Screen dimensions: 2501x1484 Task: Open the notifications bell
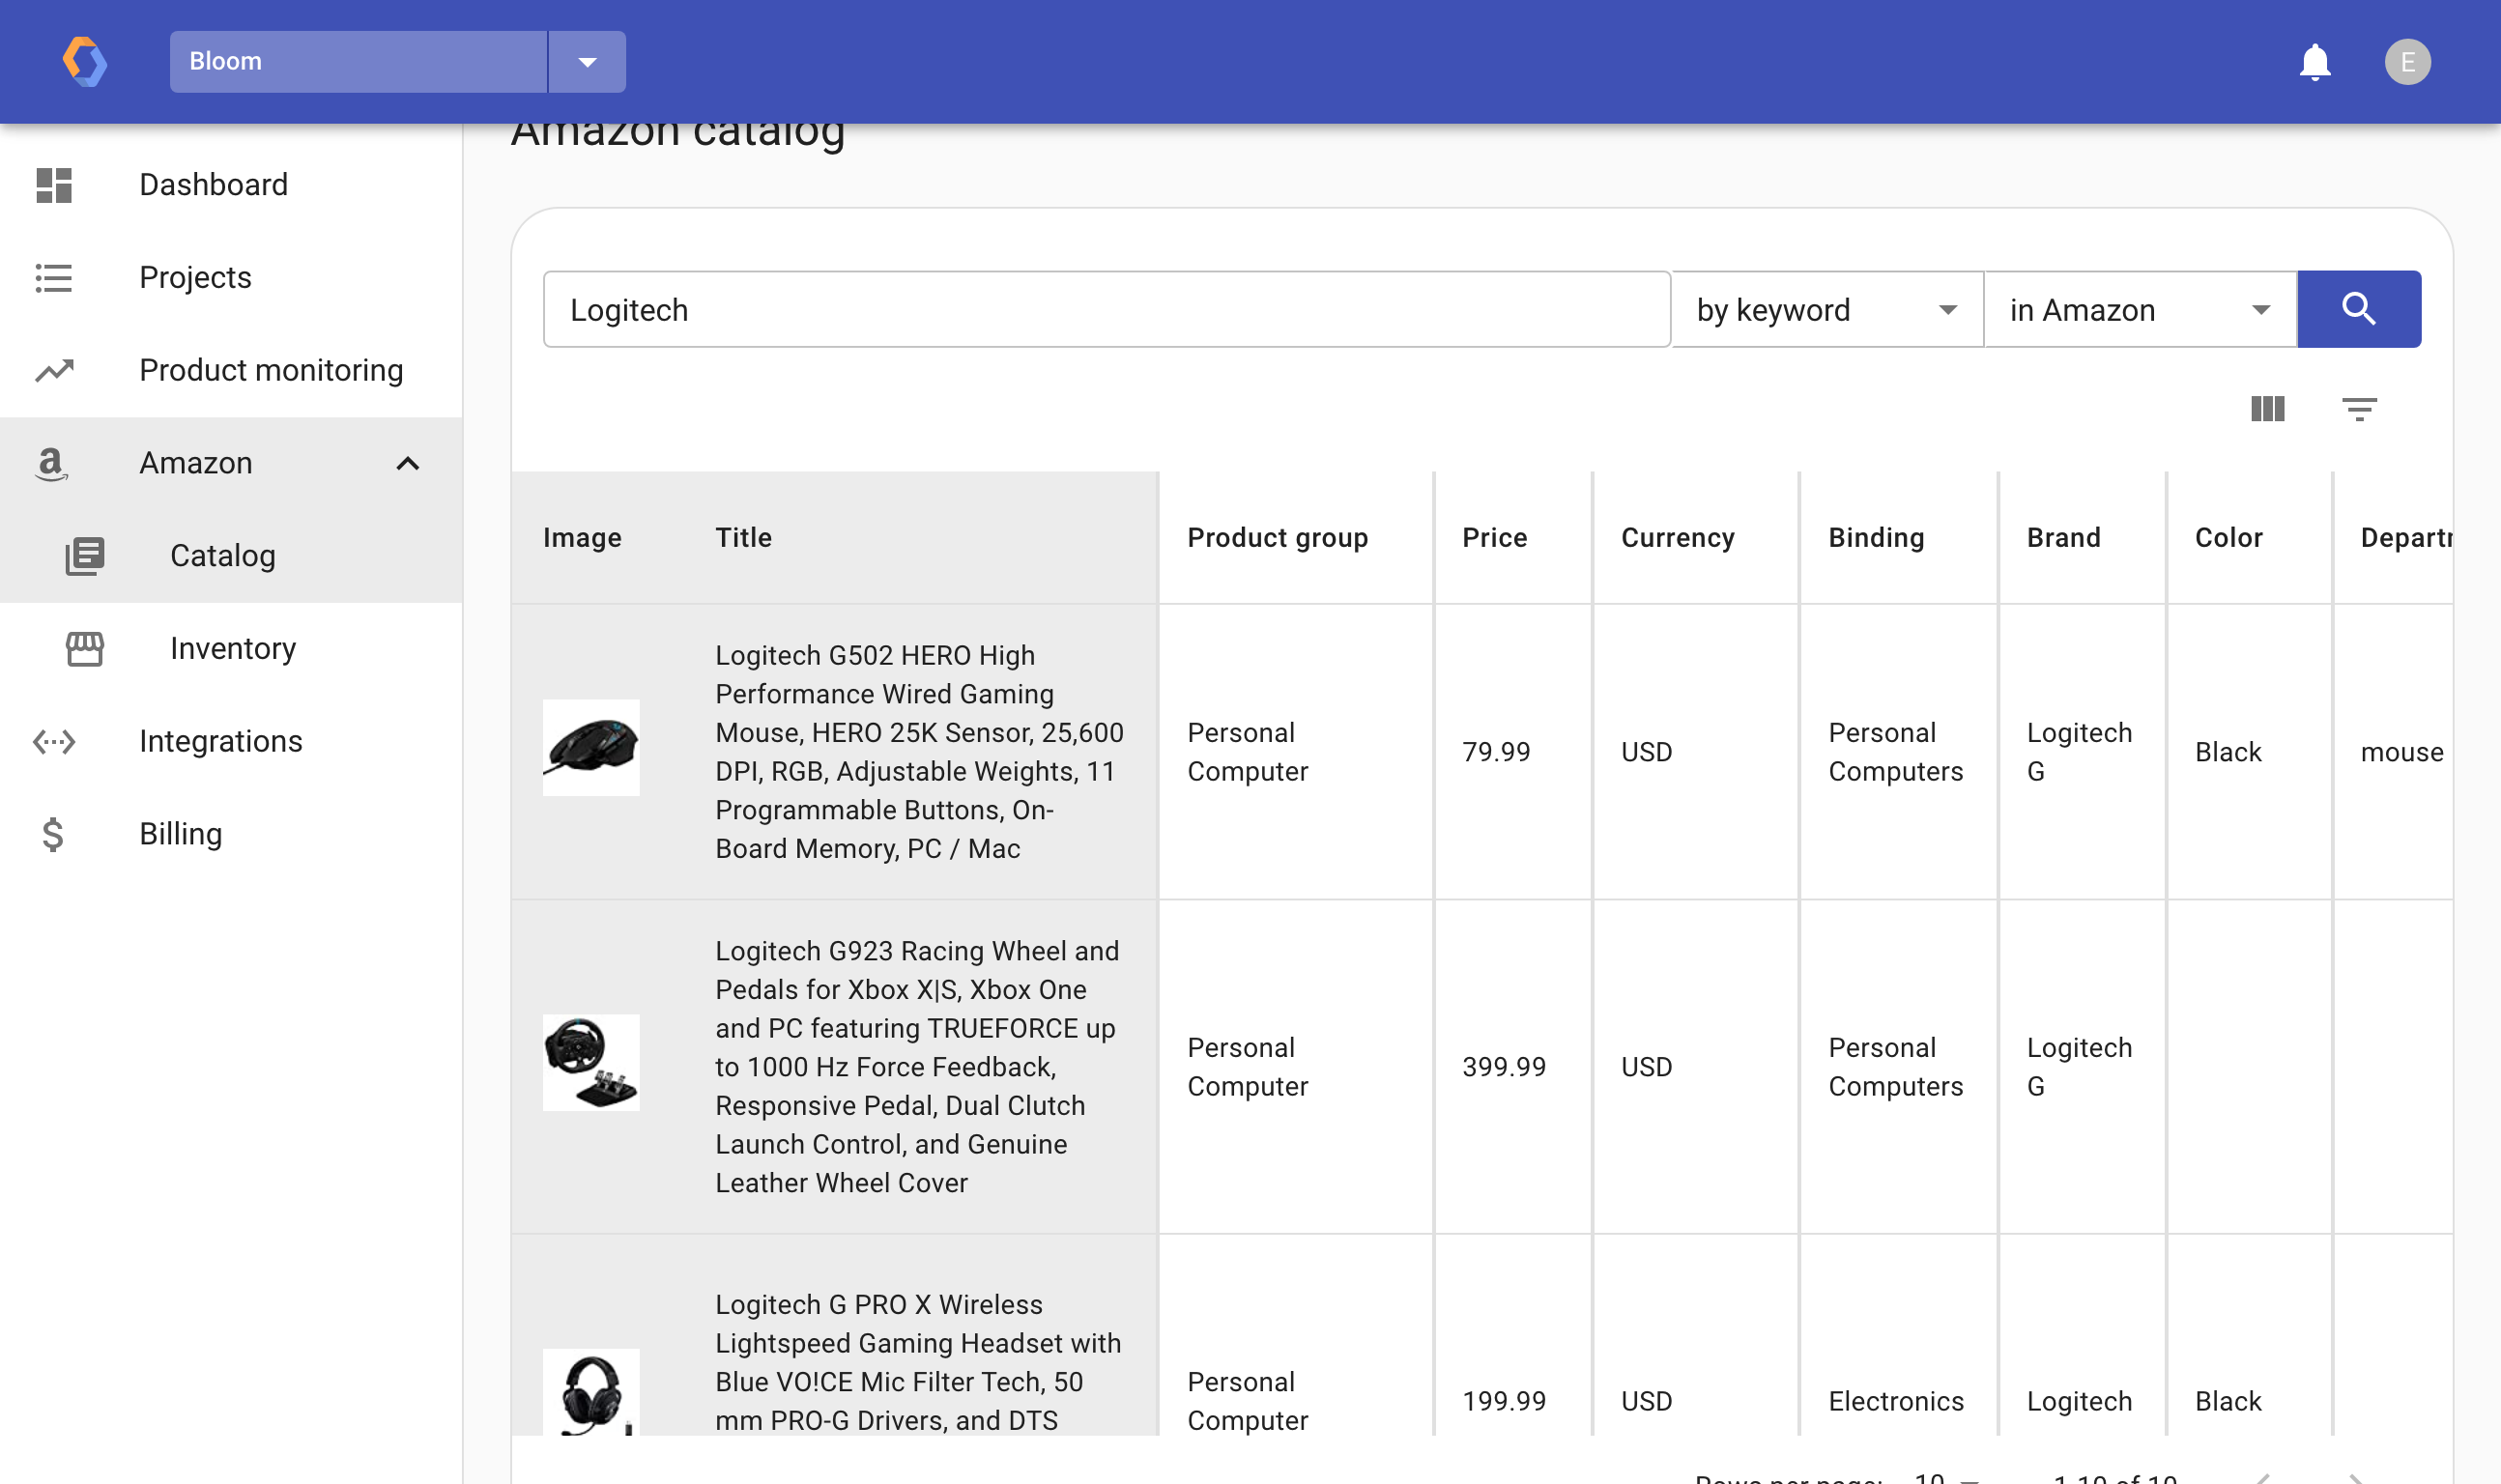click(x=2314, y=62)
